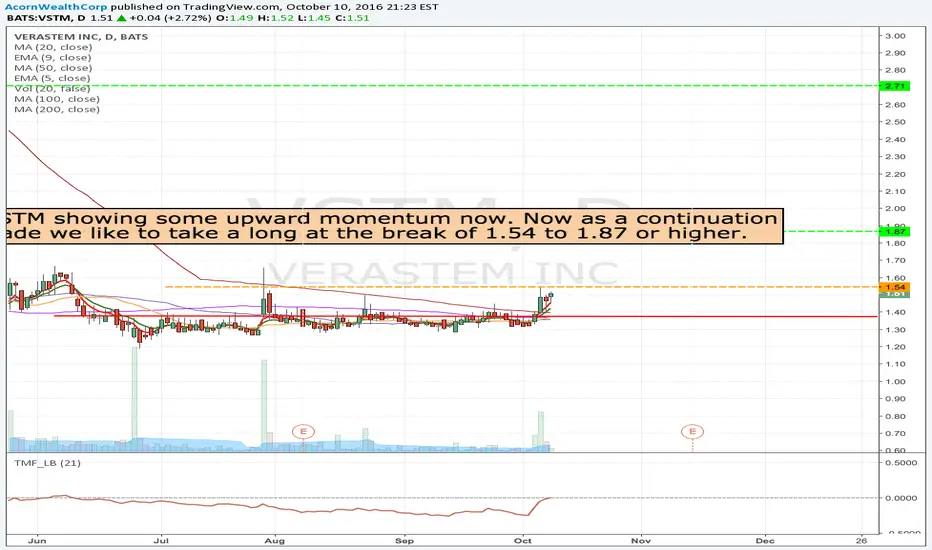This screenshot has width=932, height=550.
Task: Click the Vol (20, false) indicator label
Action: (x=52, y=89)
